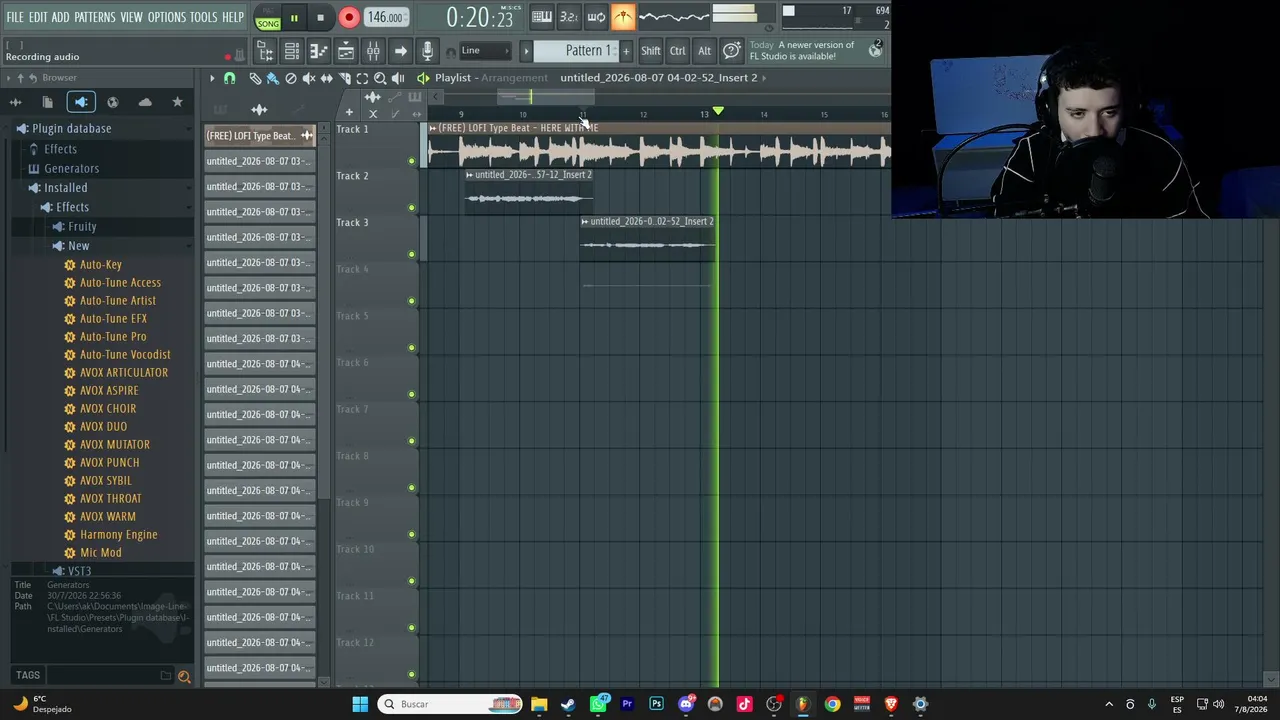Click the Alt modifier button

(x=704, y=51)
